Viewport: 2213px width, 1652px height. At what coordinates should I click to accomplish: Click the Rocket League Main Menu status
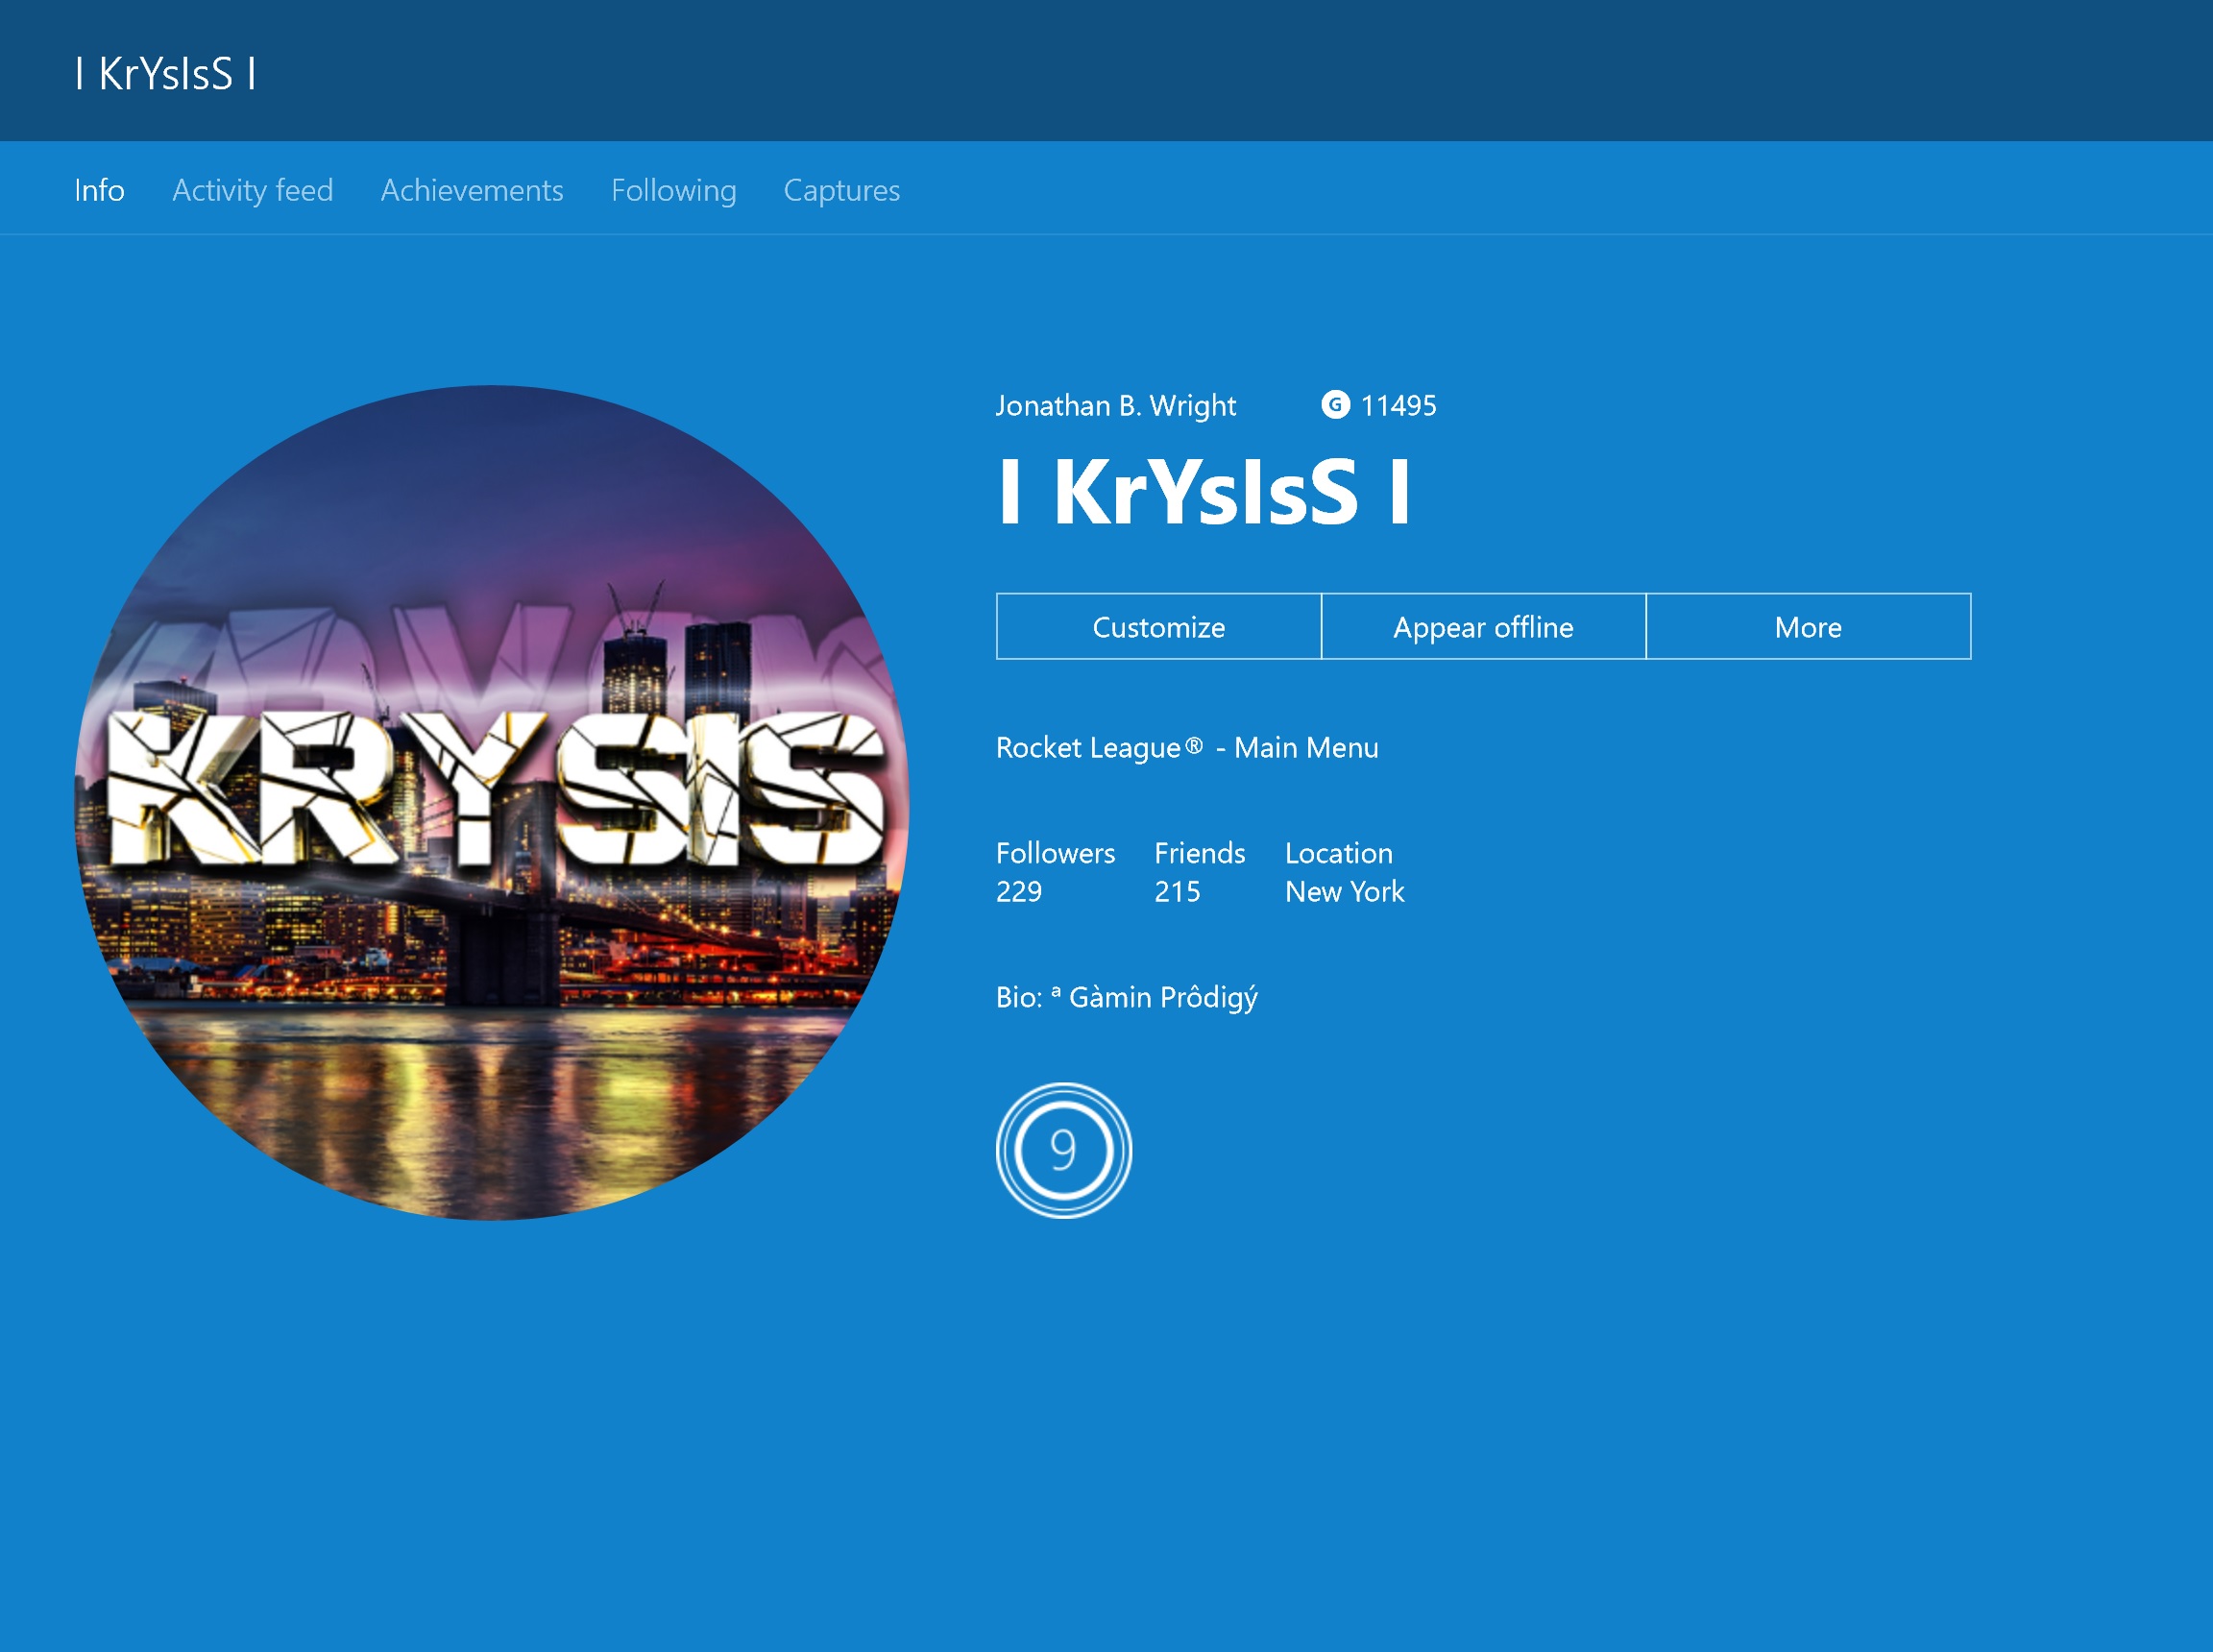(x=1187, y=748)
